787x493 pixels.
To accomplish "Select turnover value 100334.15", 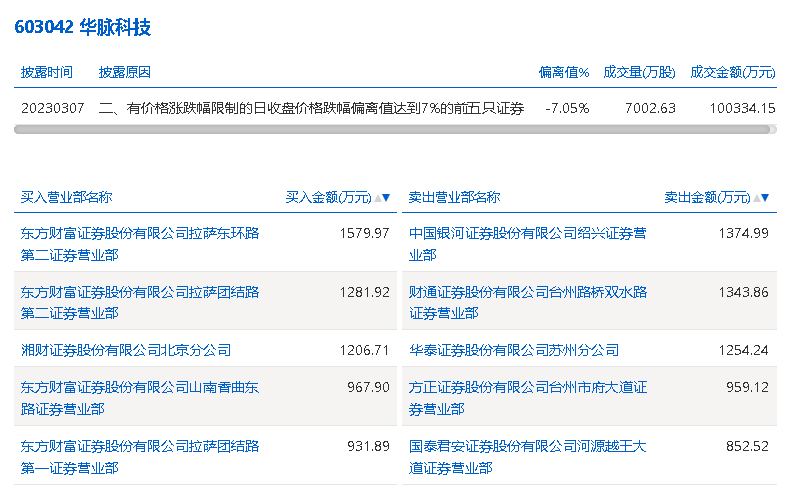I will 742,108.
